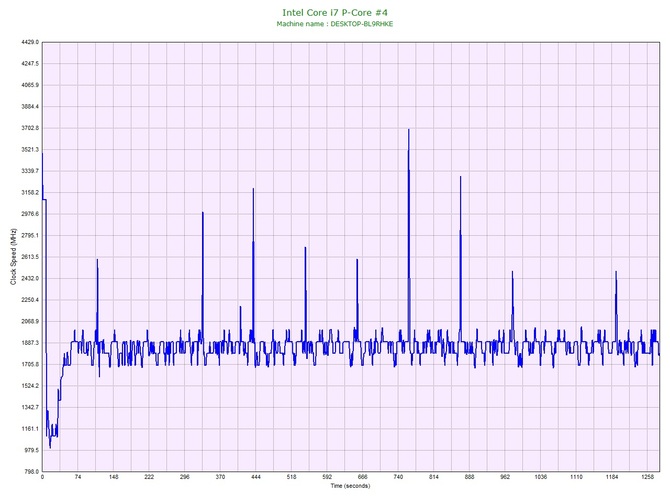Click the x-axis tick label 518

(291, 477)
